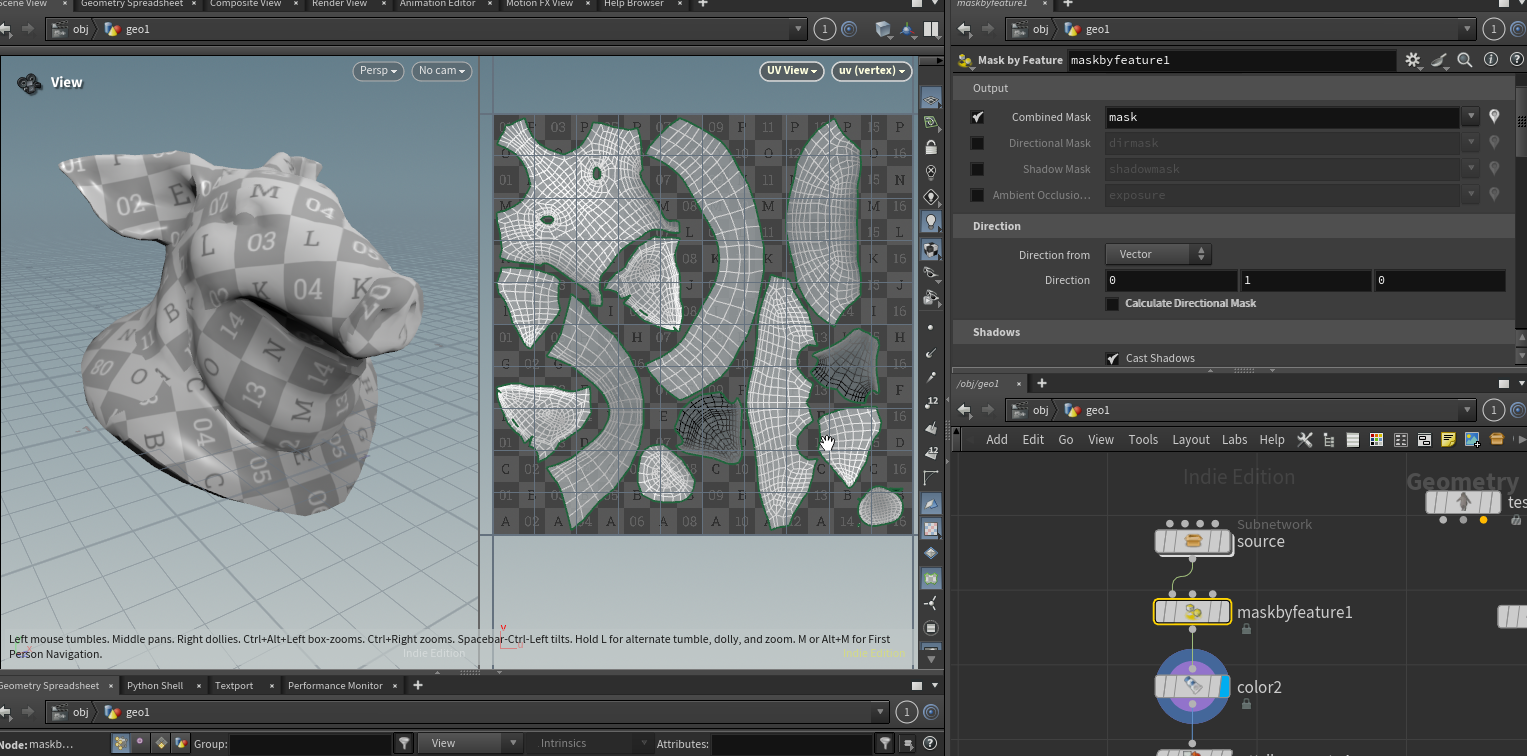
Task: Open the Persp viewport dropdown
Action: click(377, 71)
